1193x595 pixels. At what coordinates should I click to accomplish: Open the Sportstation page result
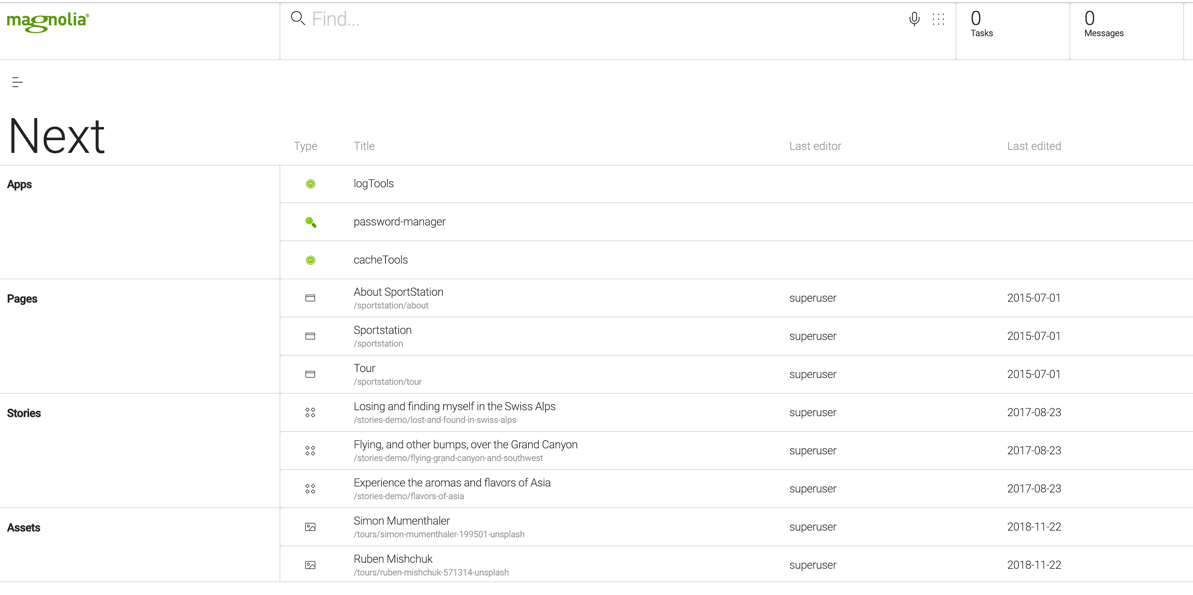pos(382,331)
